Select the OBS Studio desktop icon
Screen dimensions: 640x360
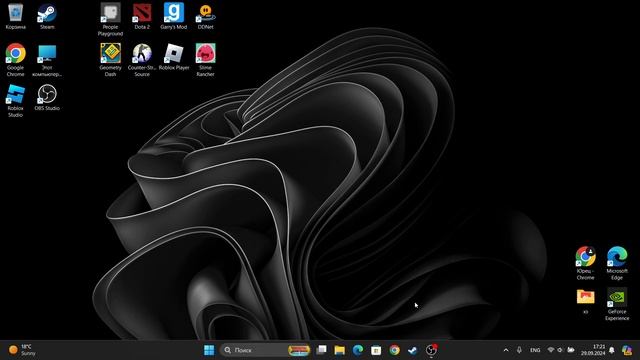[47, 98]
